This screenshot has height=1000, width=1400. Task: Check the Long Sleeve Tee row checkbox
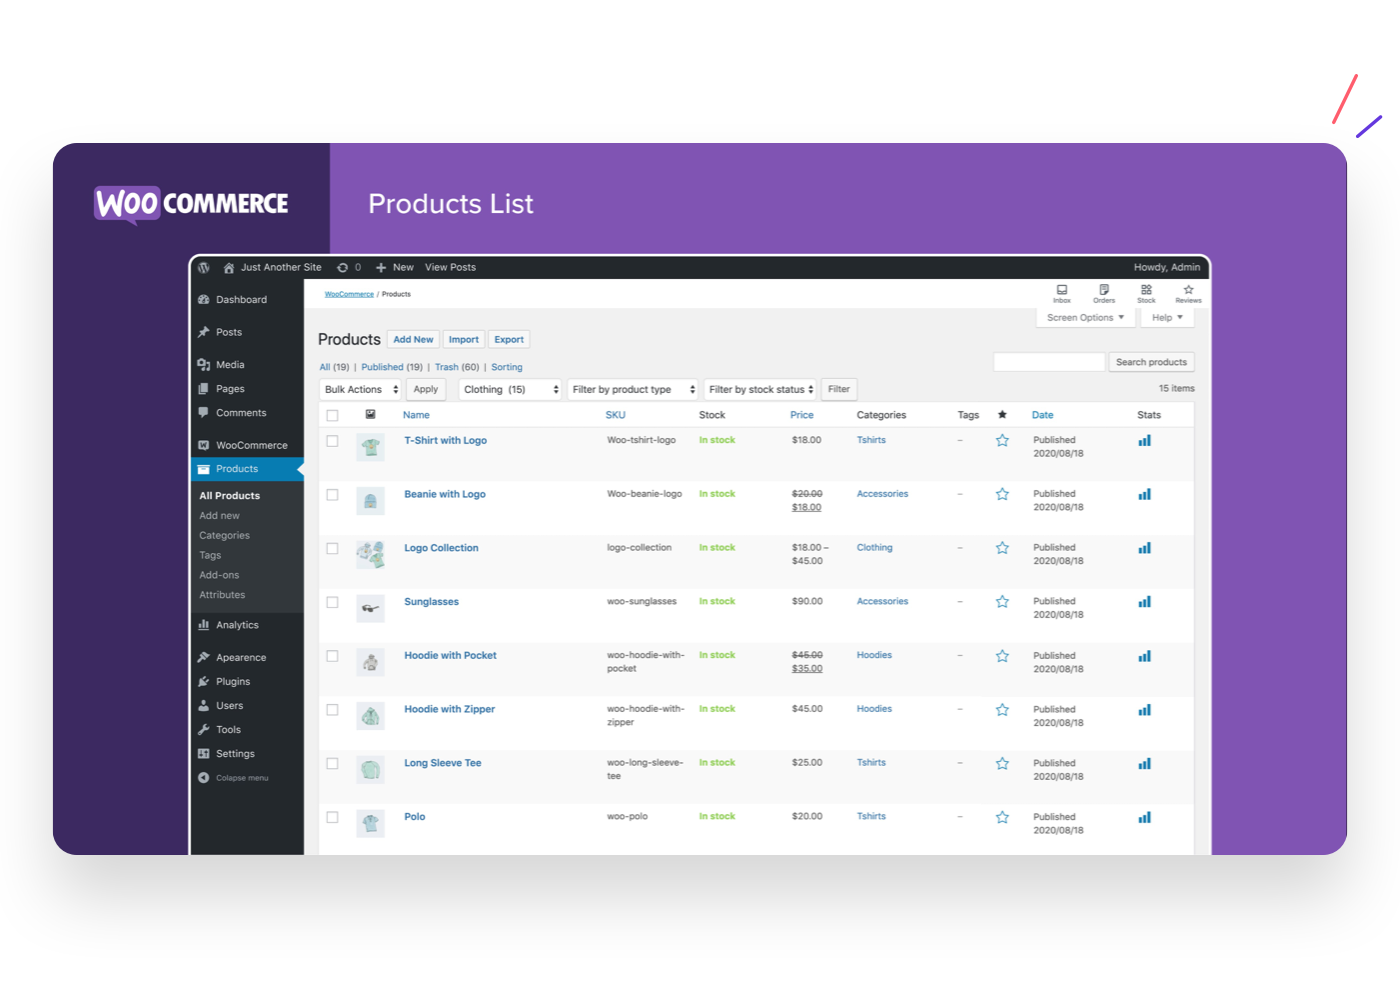333,766
